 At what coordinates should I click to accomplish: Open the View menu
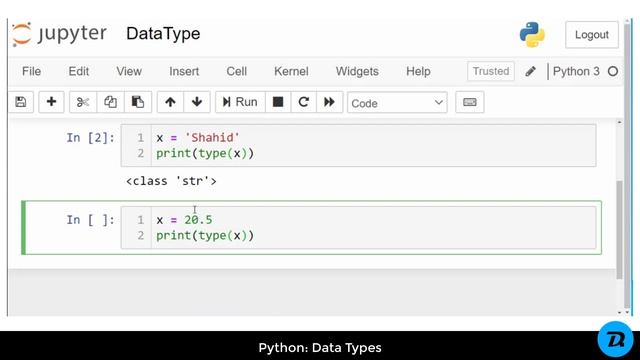129,71
